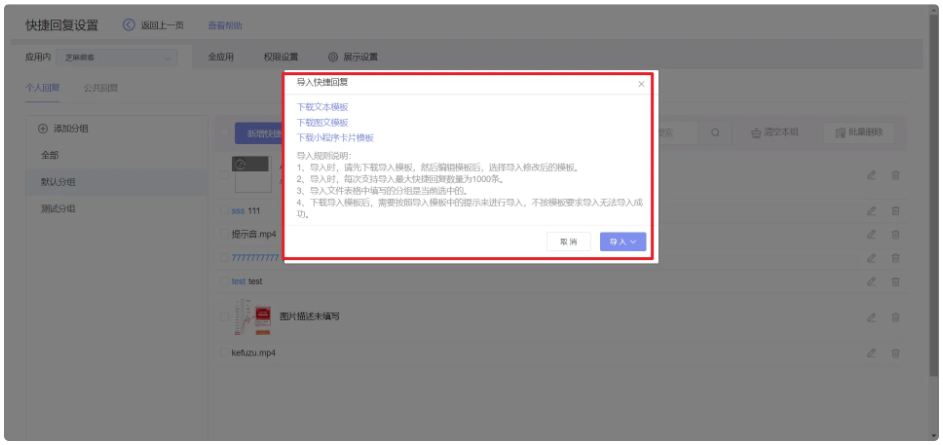Delete the kefuzu.mp4 reply
Screen dimensions: 943x445
(895, 354)
